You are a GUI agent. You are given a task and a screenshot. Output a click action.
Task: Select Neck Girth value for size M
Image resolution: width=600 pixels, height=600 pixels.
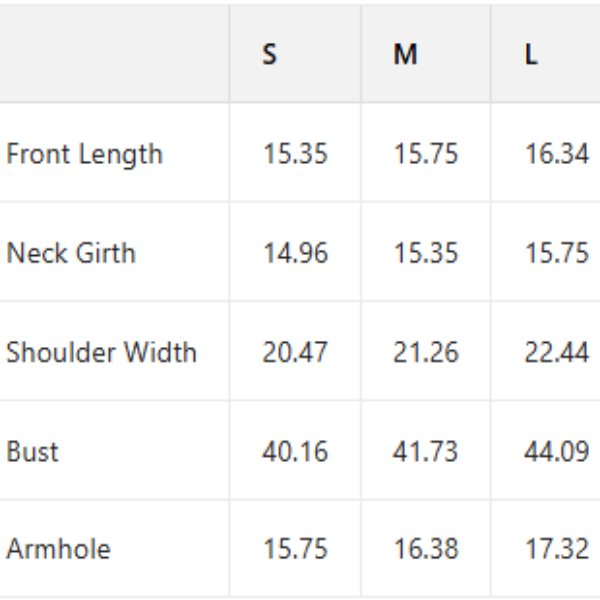click(425, 253)
